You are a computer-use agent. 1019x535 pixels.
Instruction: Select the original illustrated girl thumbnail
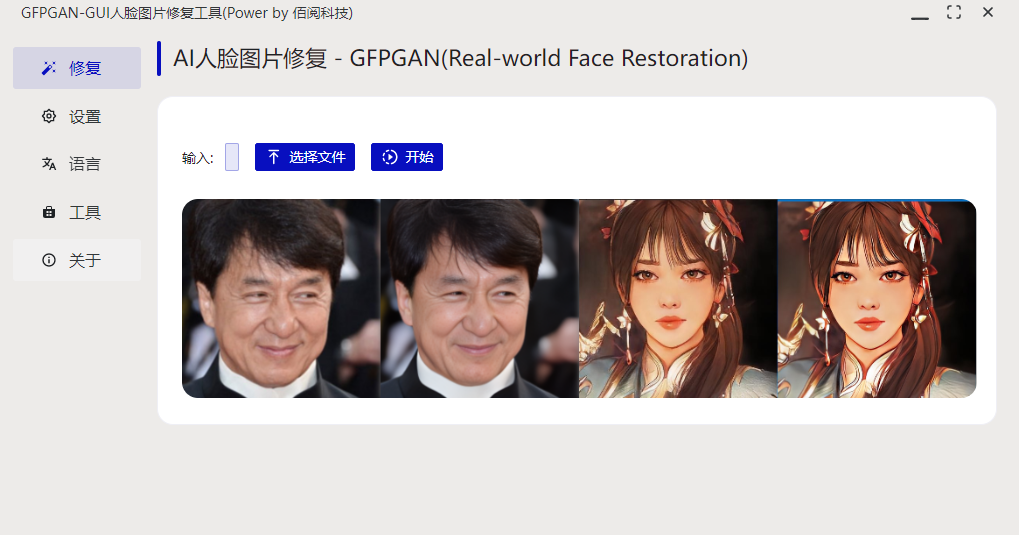(x=678, y=298)
